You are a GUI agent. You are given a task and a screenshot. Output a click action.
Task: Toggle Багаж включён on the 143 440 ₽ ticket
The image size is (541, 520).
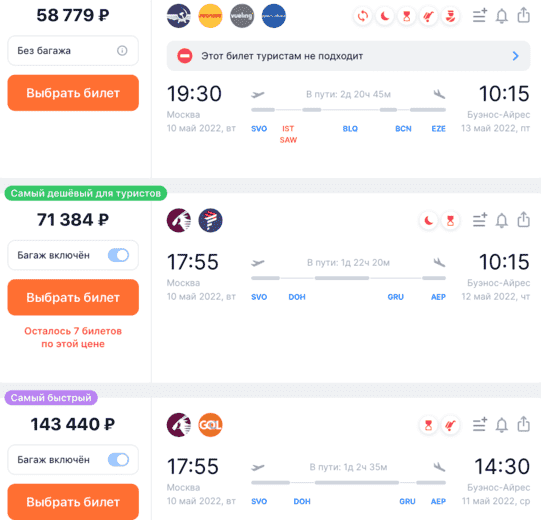pos(118,460)
